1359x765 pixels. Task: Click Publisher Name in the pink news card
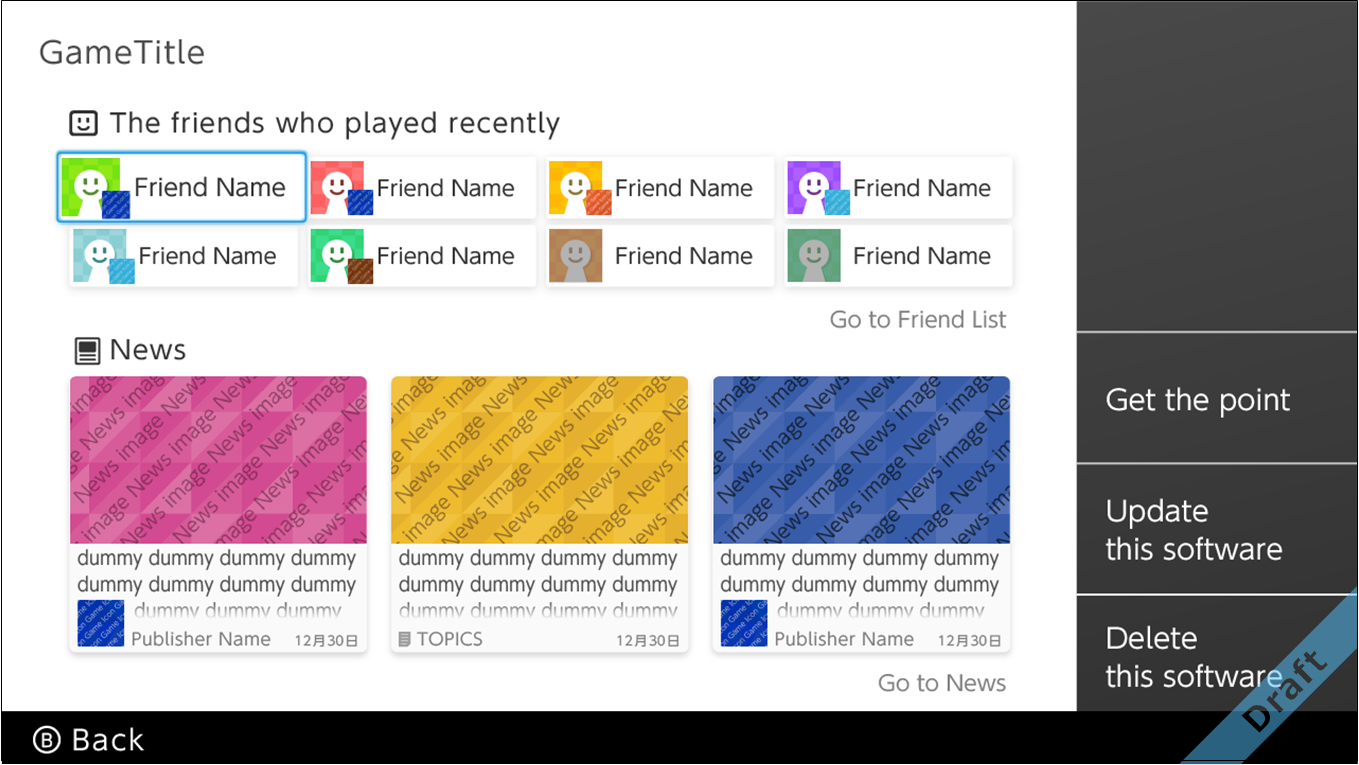[x=201, y=639]
